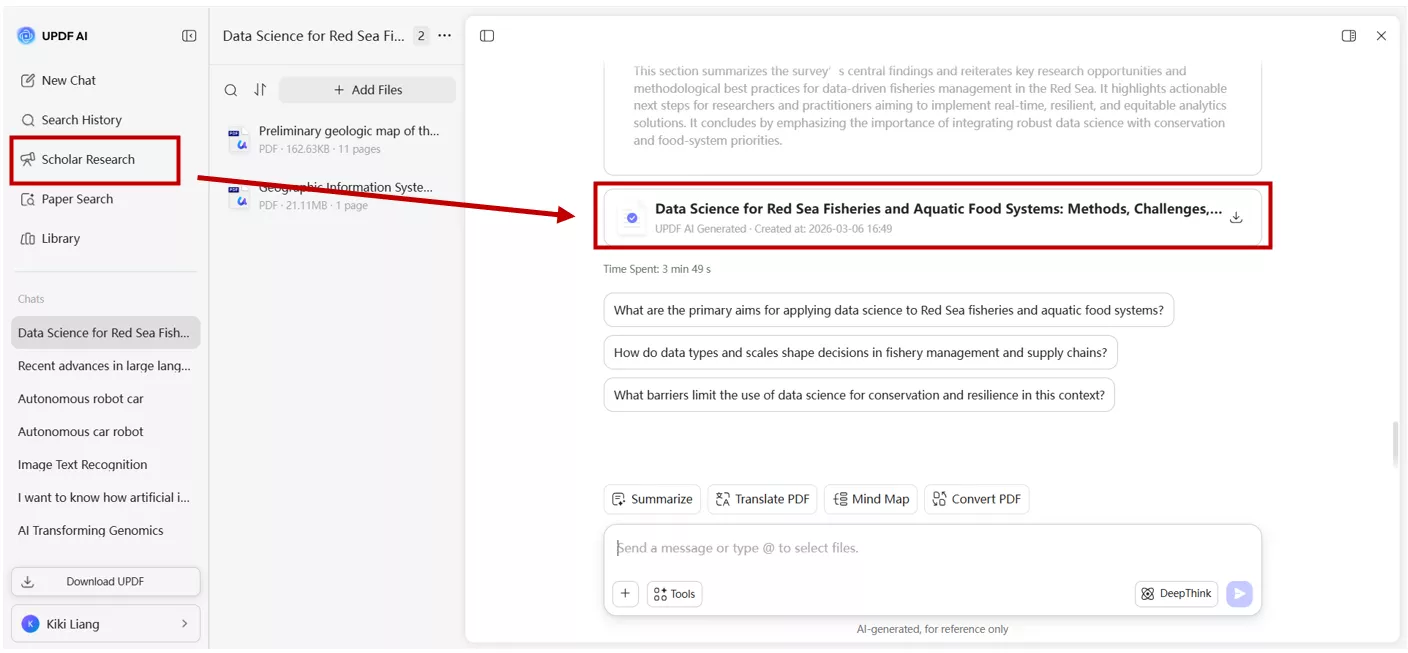Click the Add Files button
Screen dimensions: 1408x653
[x=367, y=90]
